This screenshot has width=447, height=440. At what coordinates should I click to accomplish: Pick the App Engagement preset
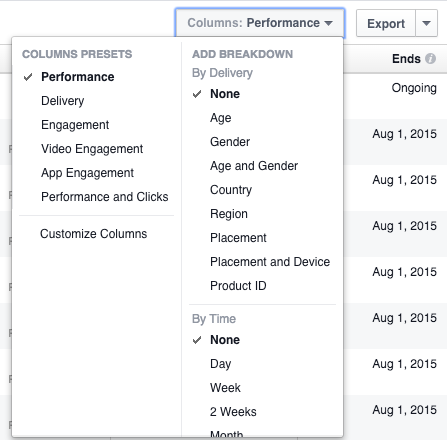(x=87, y=173)
